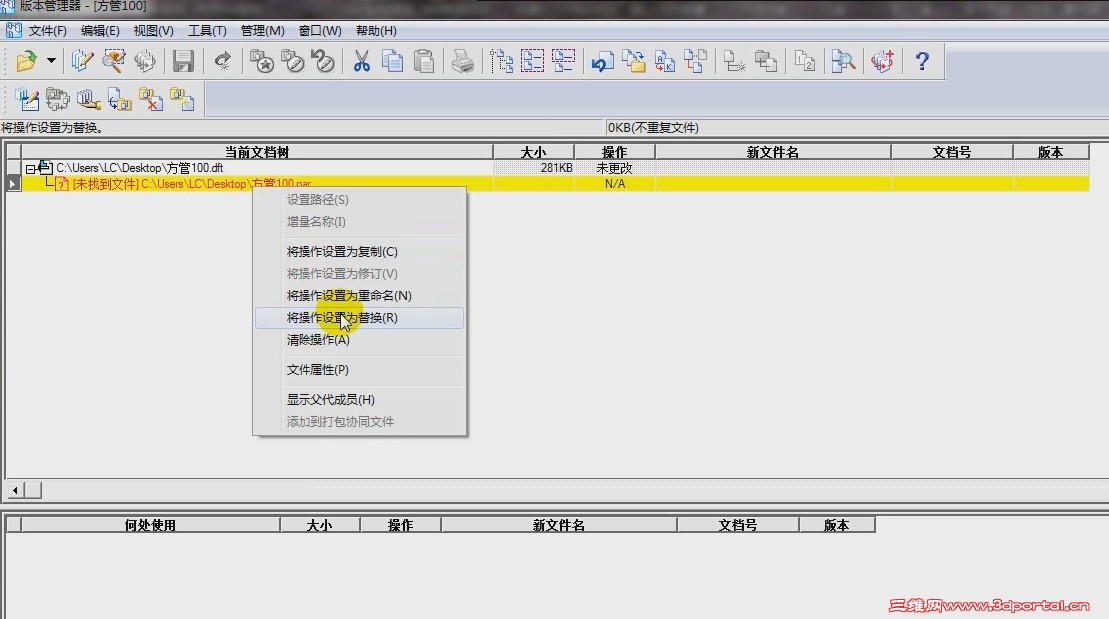Click the 281KB size cell

[x=533, y=168]
